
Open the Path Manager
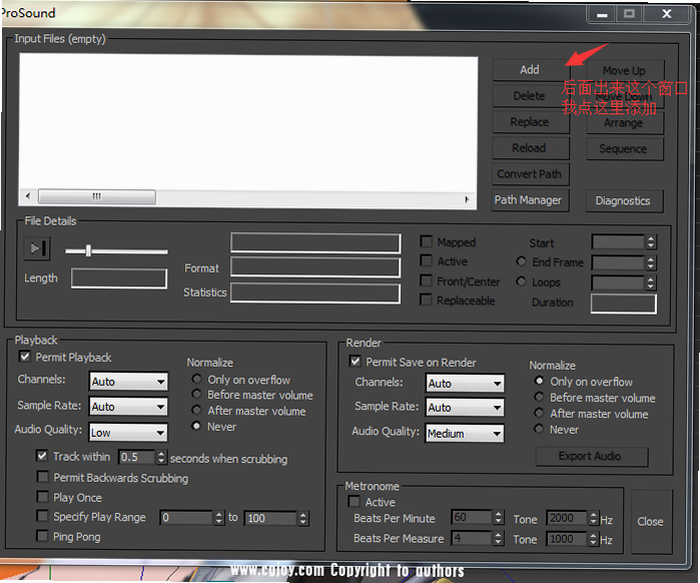coord(530,200)
